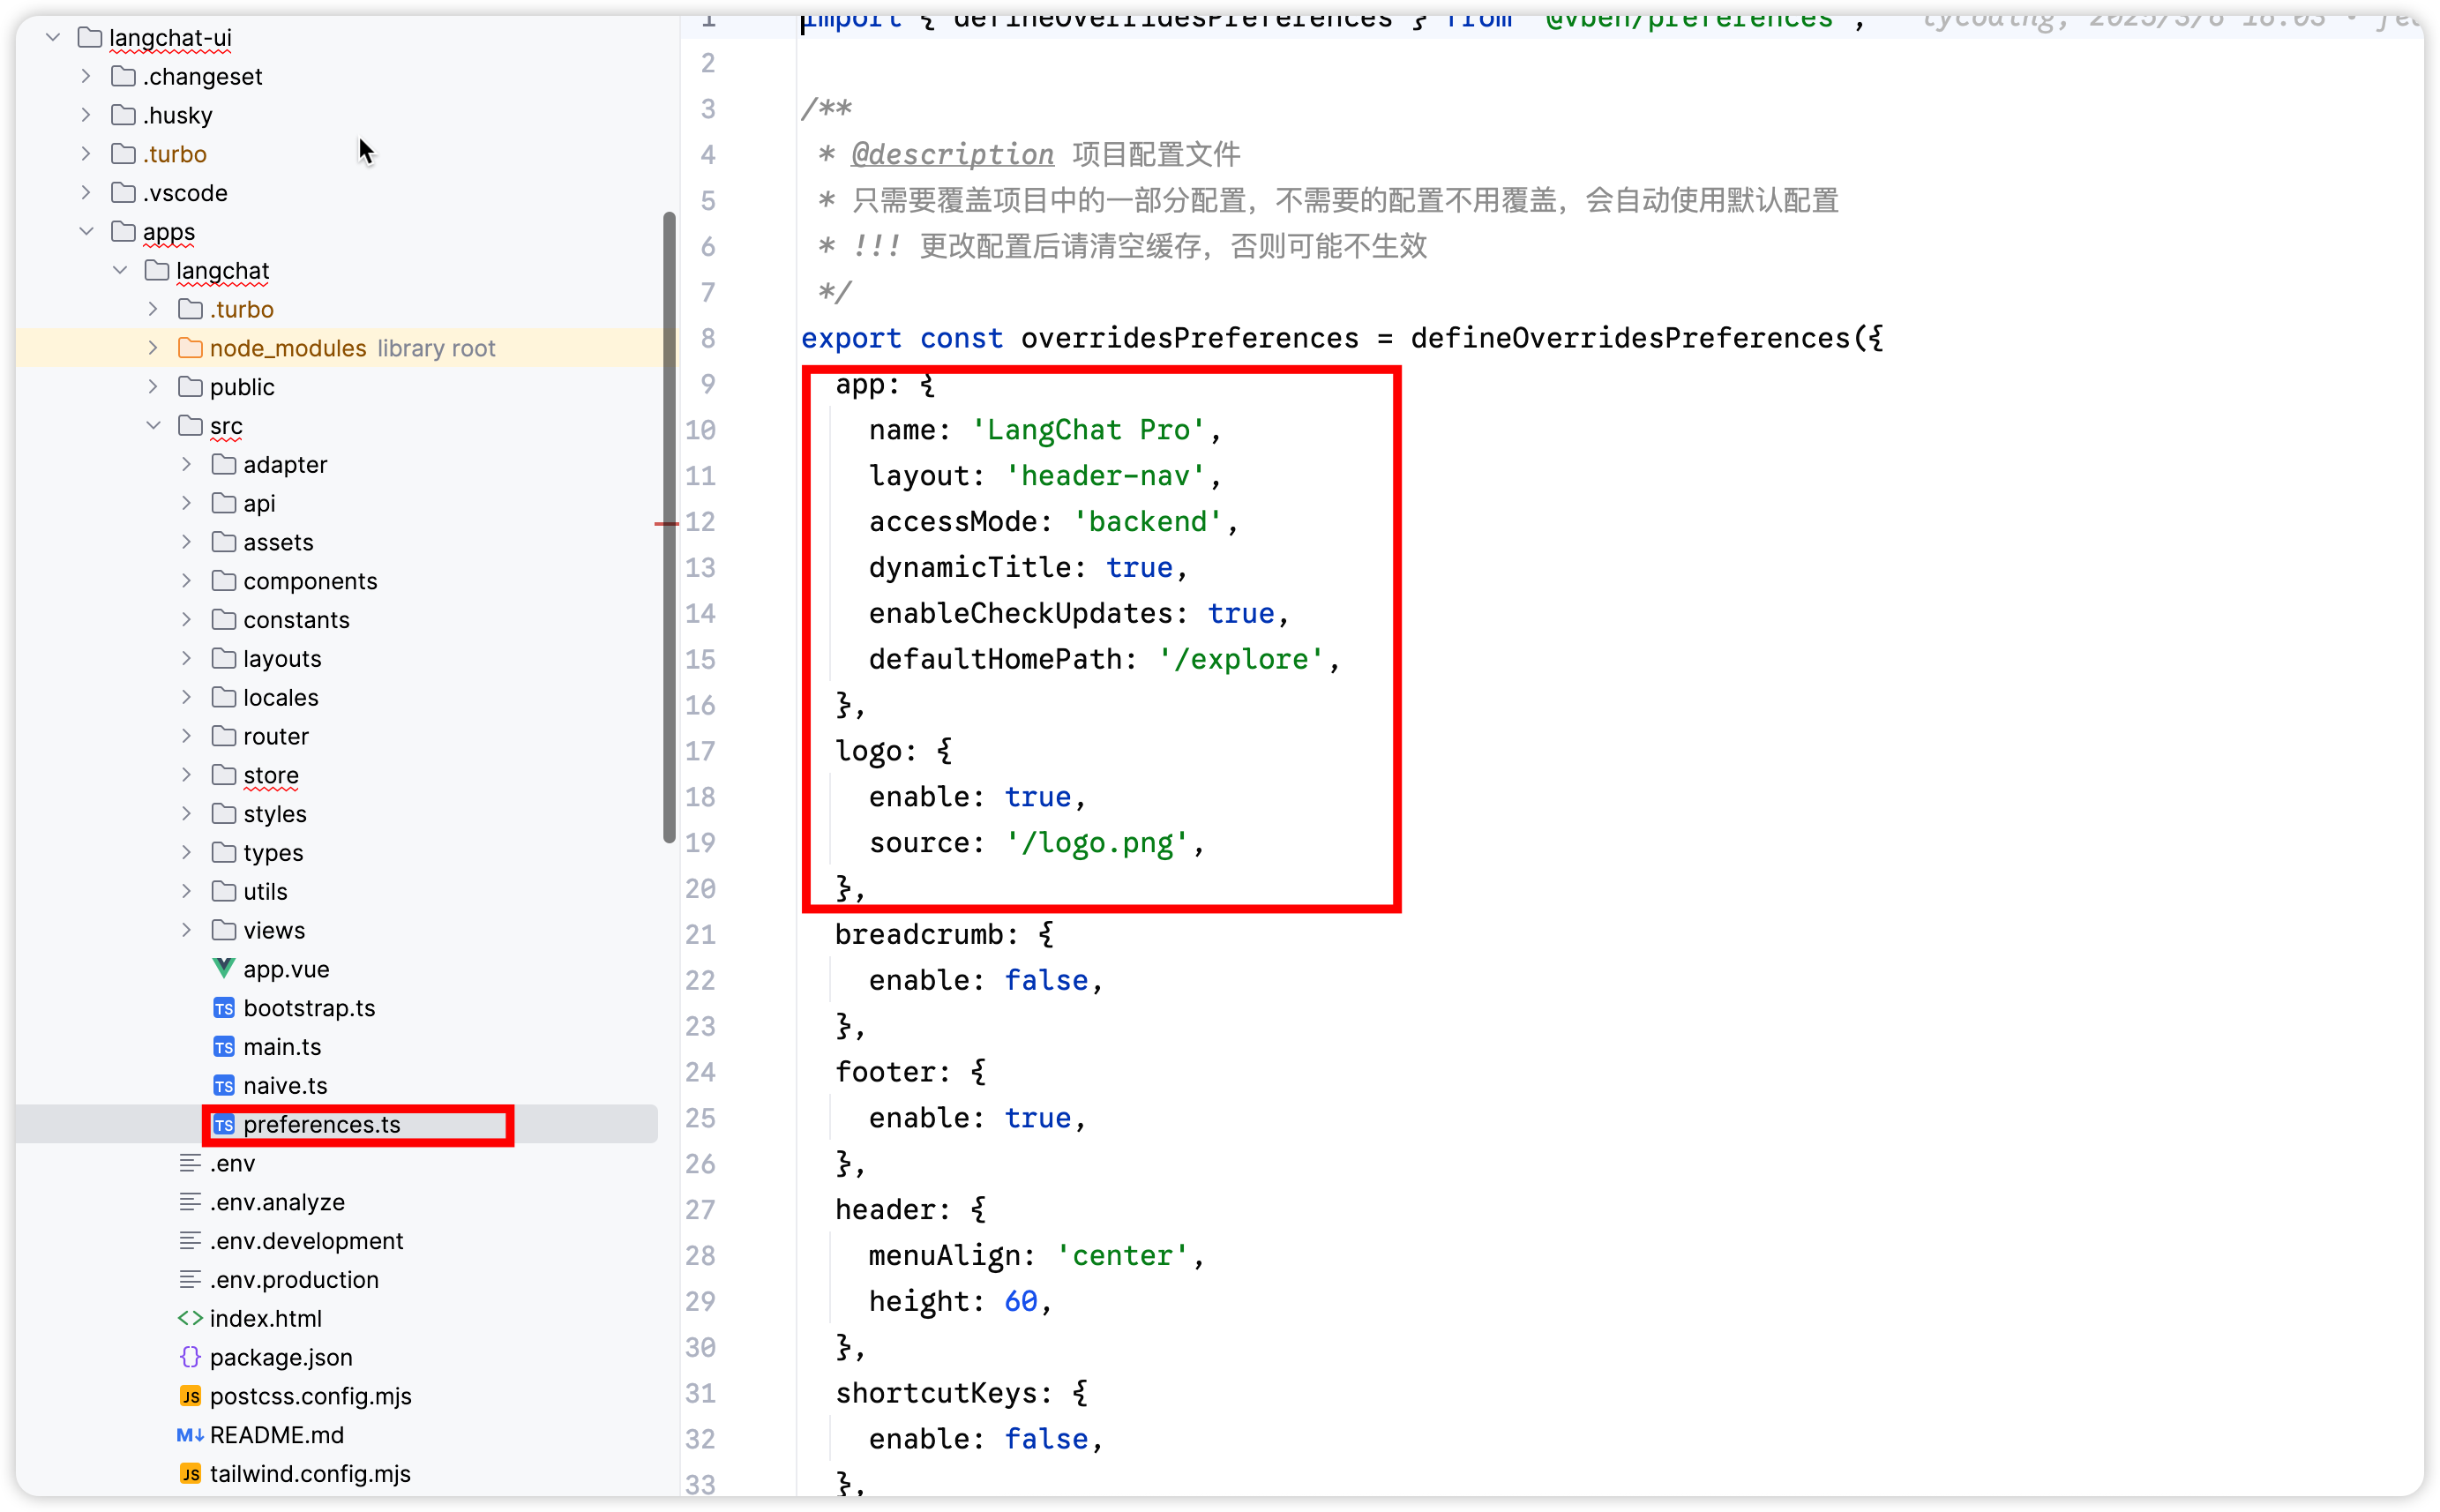Click line number 12 in the gutter
The height and width of the screenshot is (1512, 2440).
point(700,522)
